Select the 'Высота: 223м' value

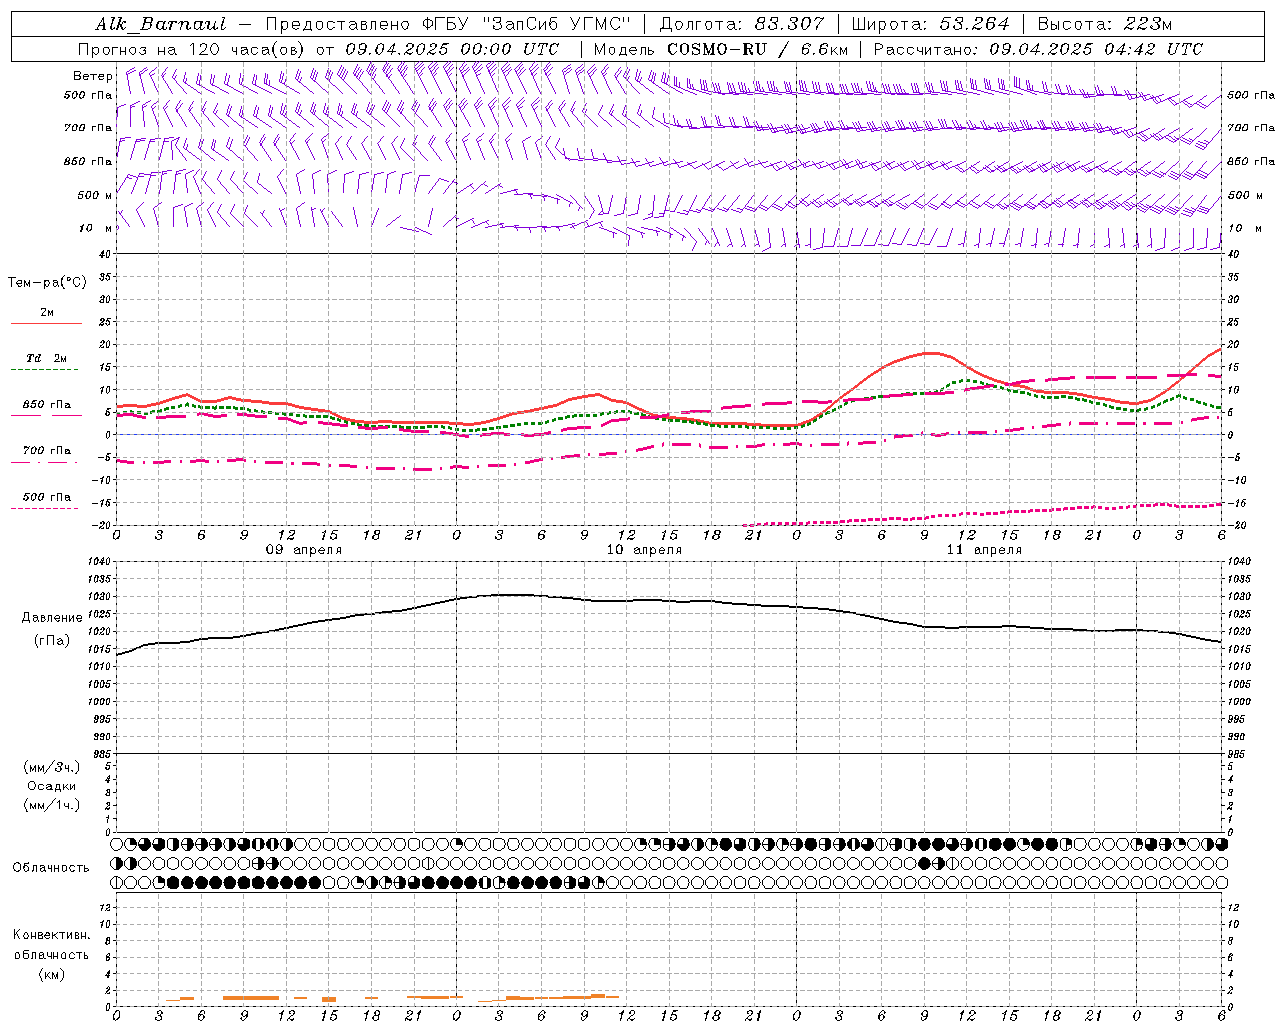pyautogui.click(x=1104, y=24)
